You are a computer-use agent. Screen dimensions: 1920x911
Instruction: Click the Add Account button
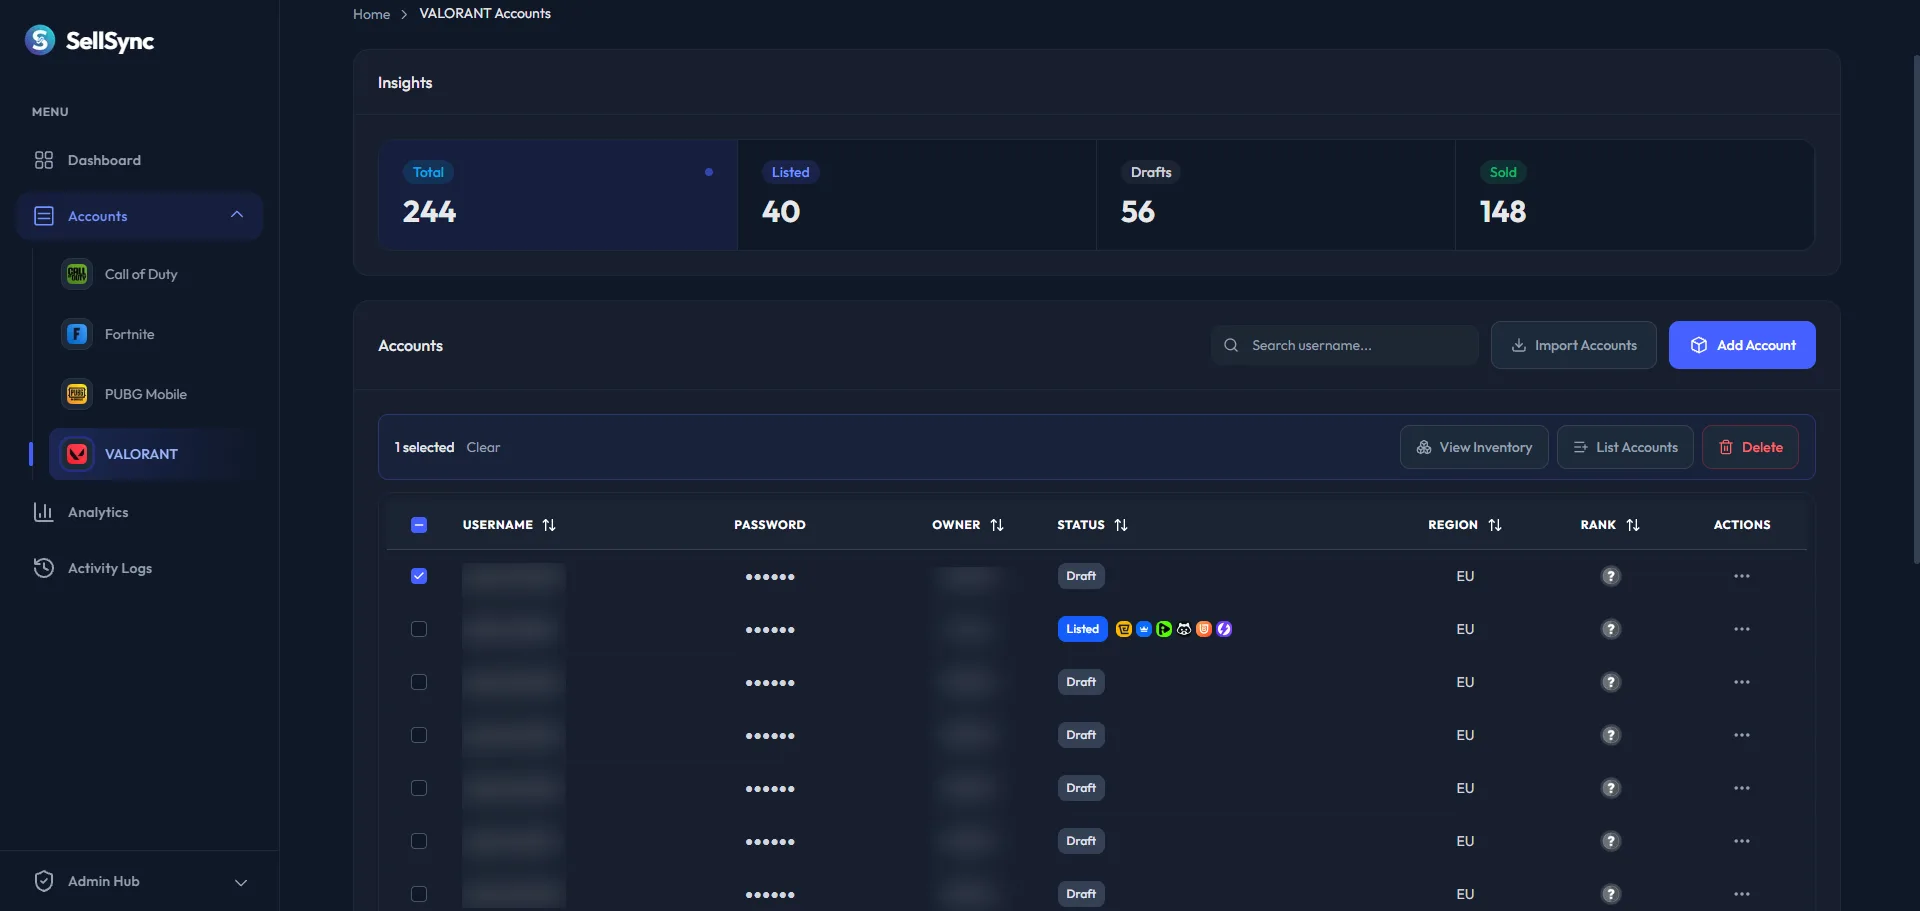pyautogui.click(x=1742, y=345)
